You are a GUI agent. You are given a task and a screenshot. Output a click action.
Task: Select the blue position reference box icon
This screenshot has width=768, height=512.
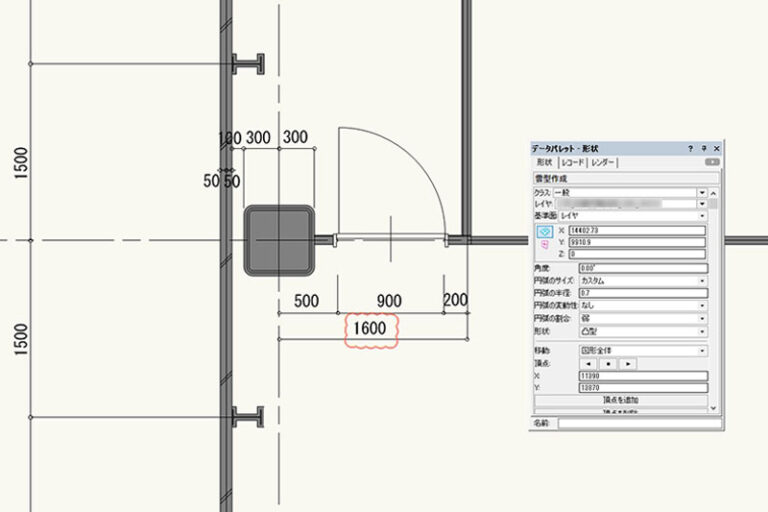click(x=545, y=229)
